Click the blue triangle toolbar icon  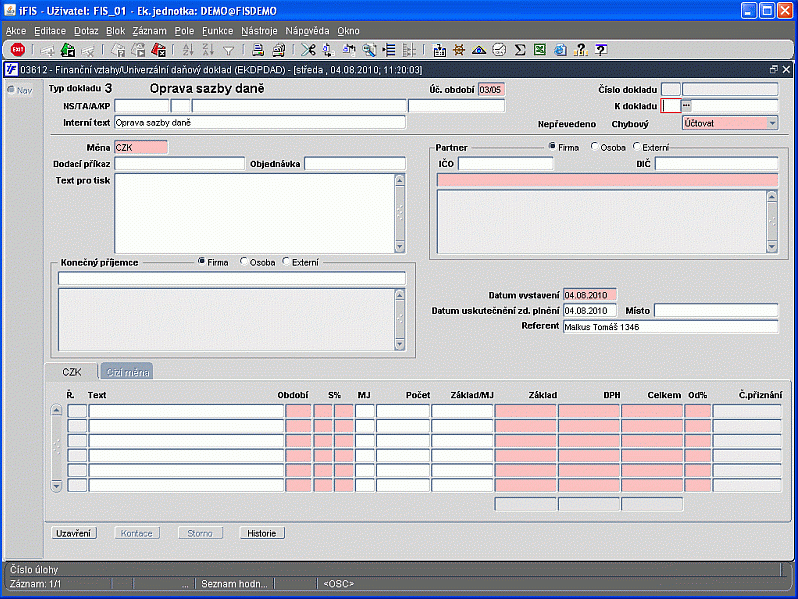pyautogui.click(x=479, y=50)
